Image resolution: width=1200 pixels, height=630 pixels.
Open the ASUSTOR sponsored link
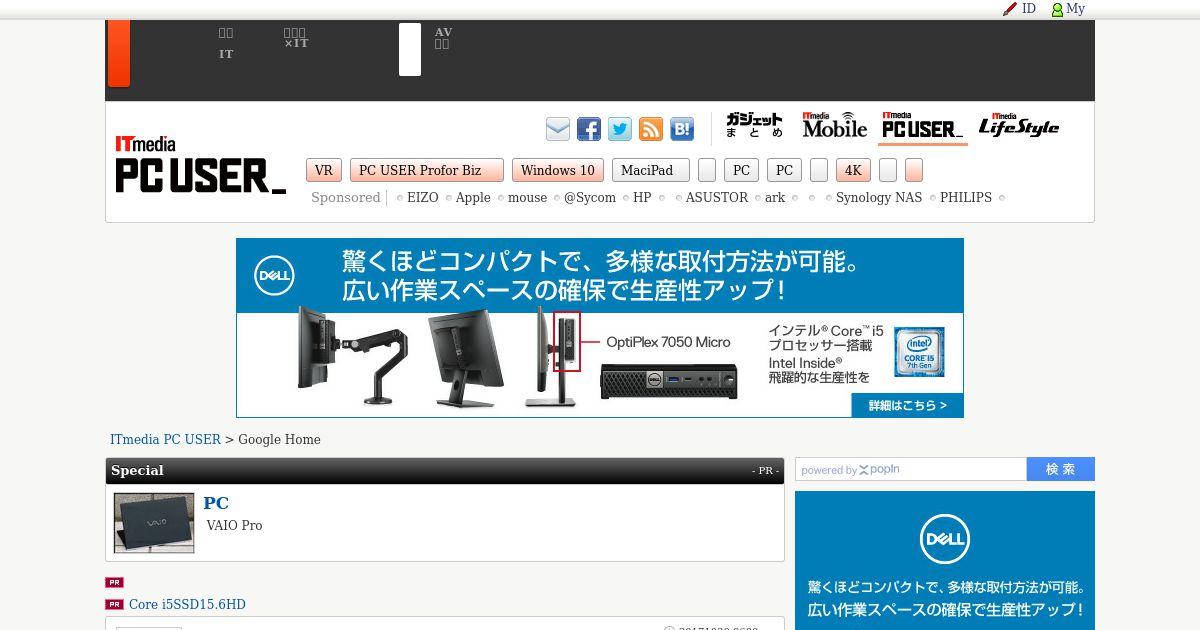pyautogui.click(x=717, y=198)
